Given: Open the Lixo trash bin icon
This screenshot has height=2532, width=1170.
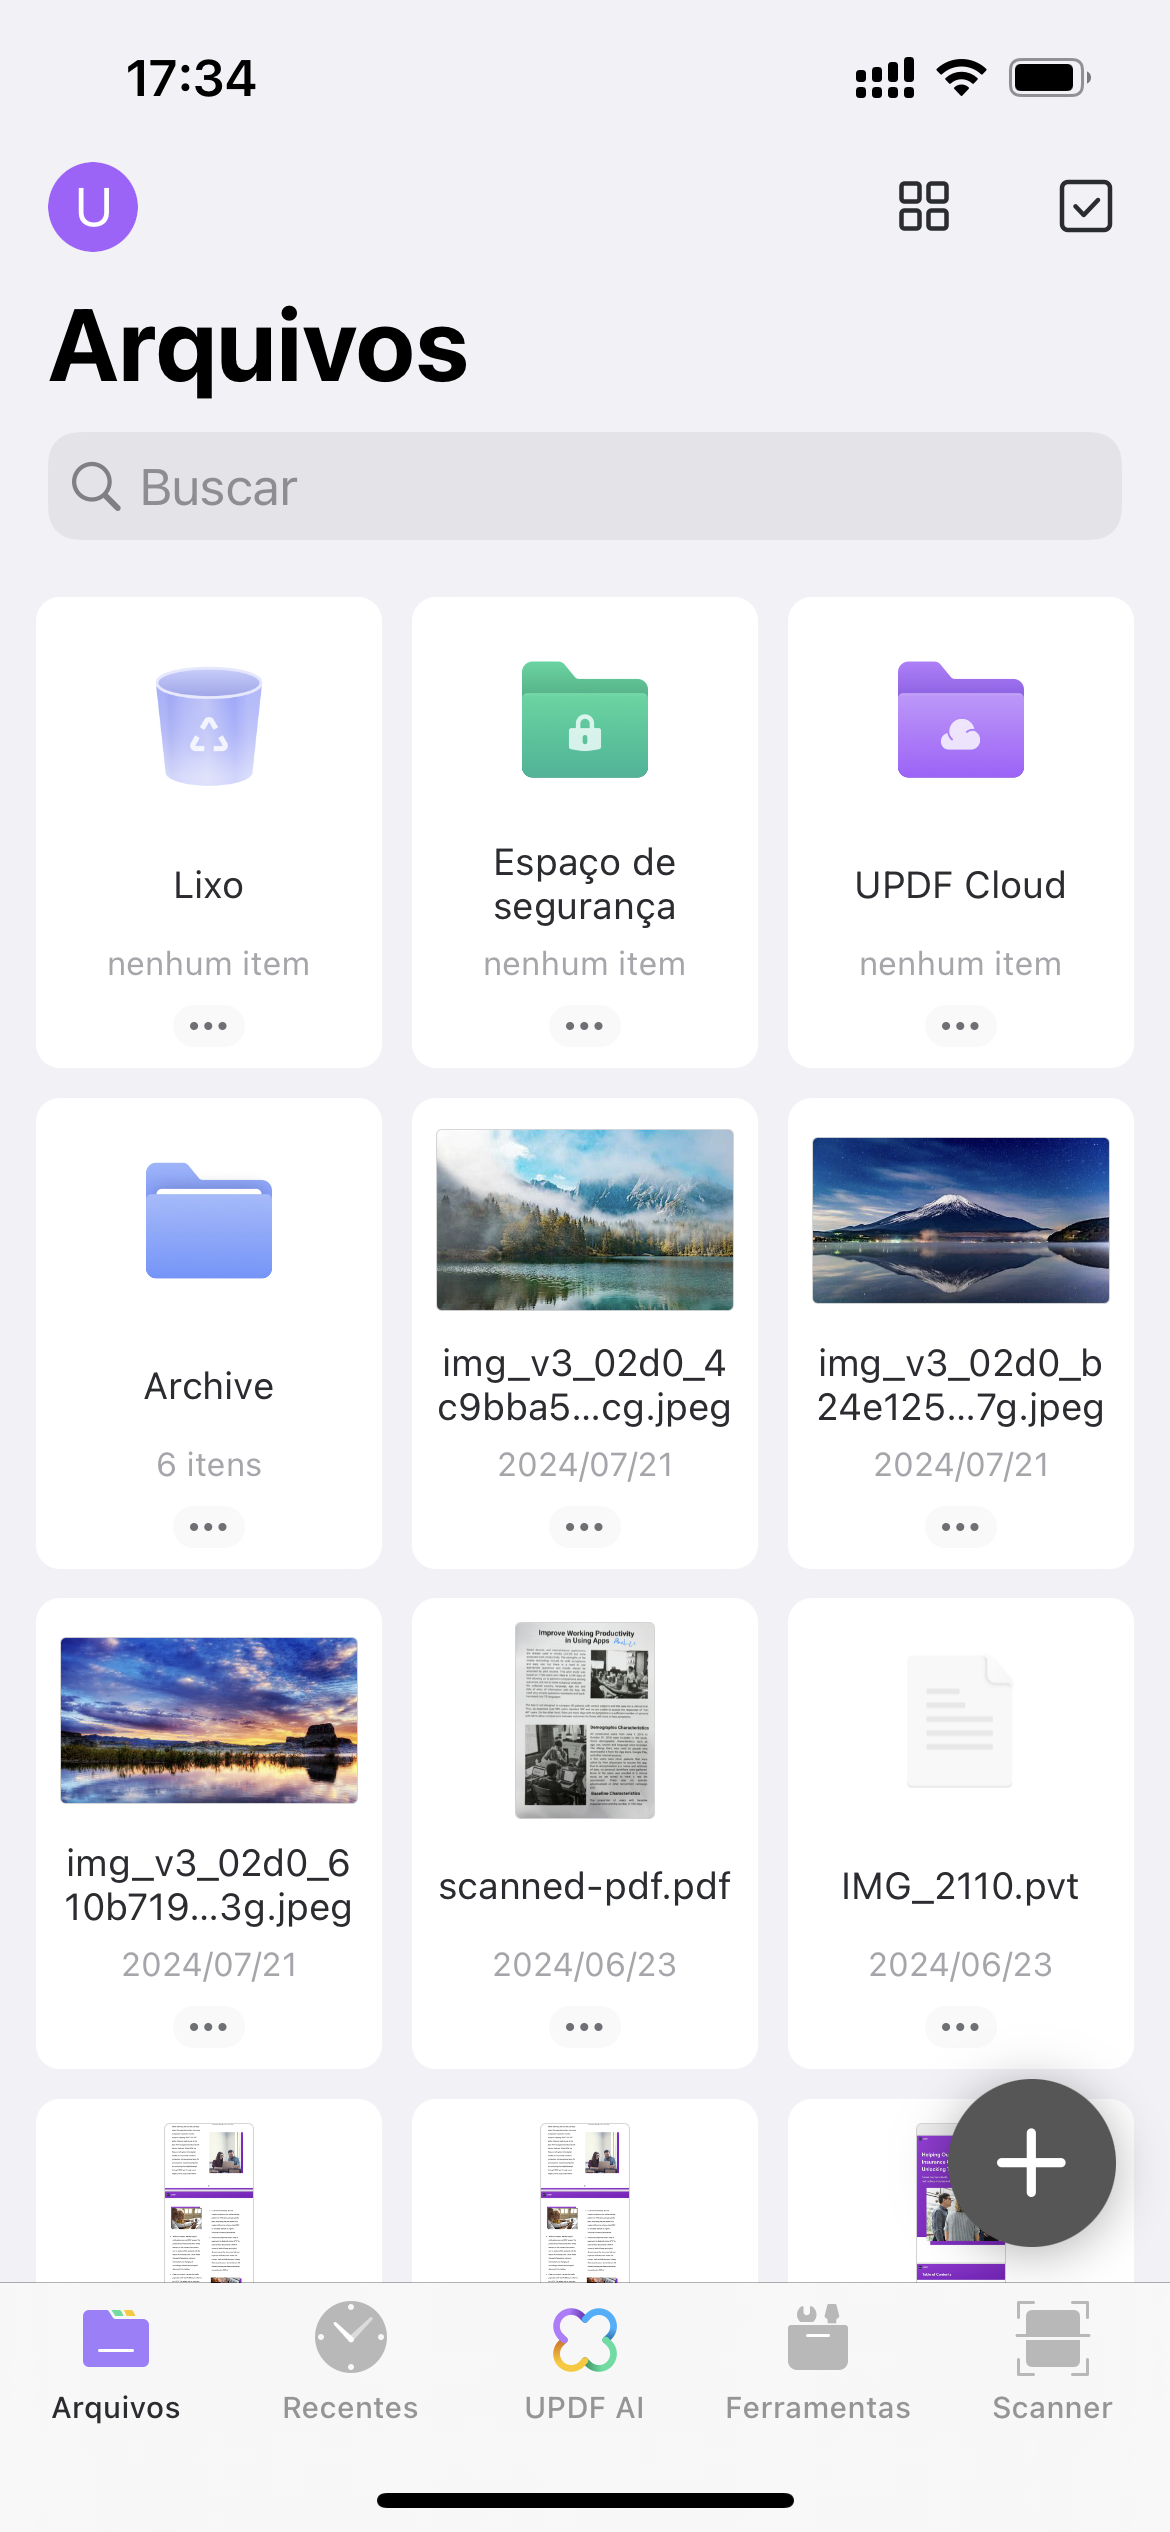Looking at the screenshot, I should click(209, 726).
